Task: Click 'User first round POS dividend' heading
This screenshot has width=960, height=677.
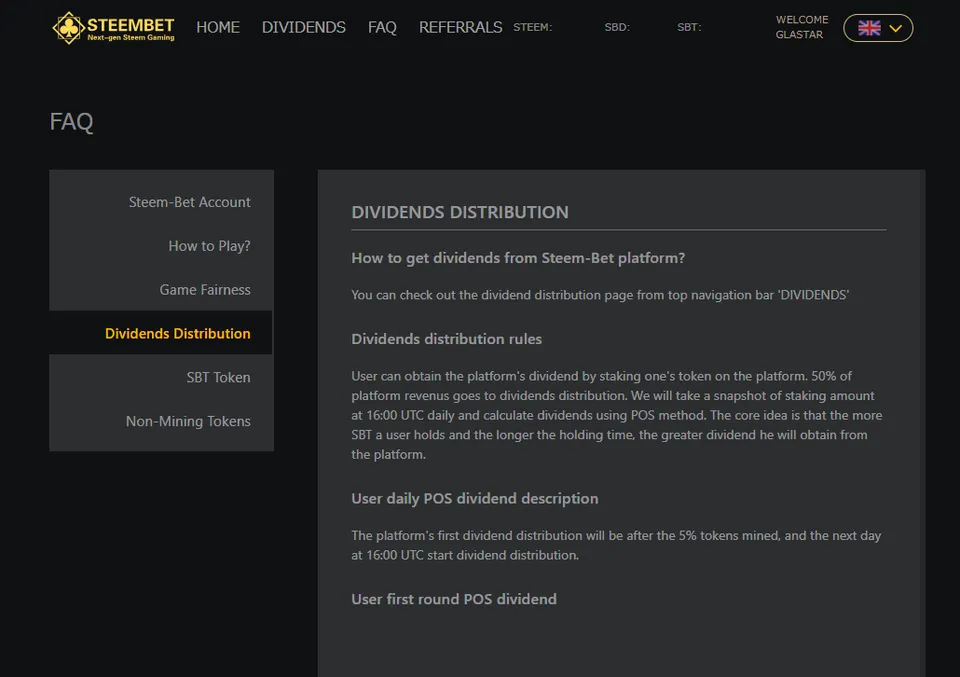Action: click(454, 599)
